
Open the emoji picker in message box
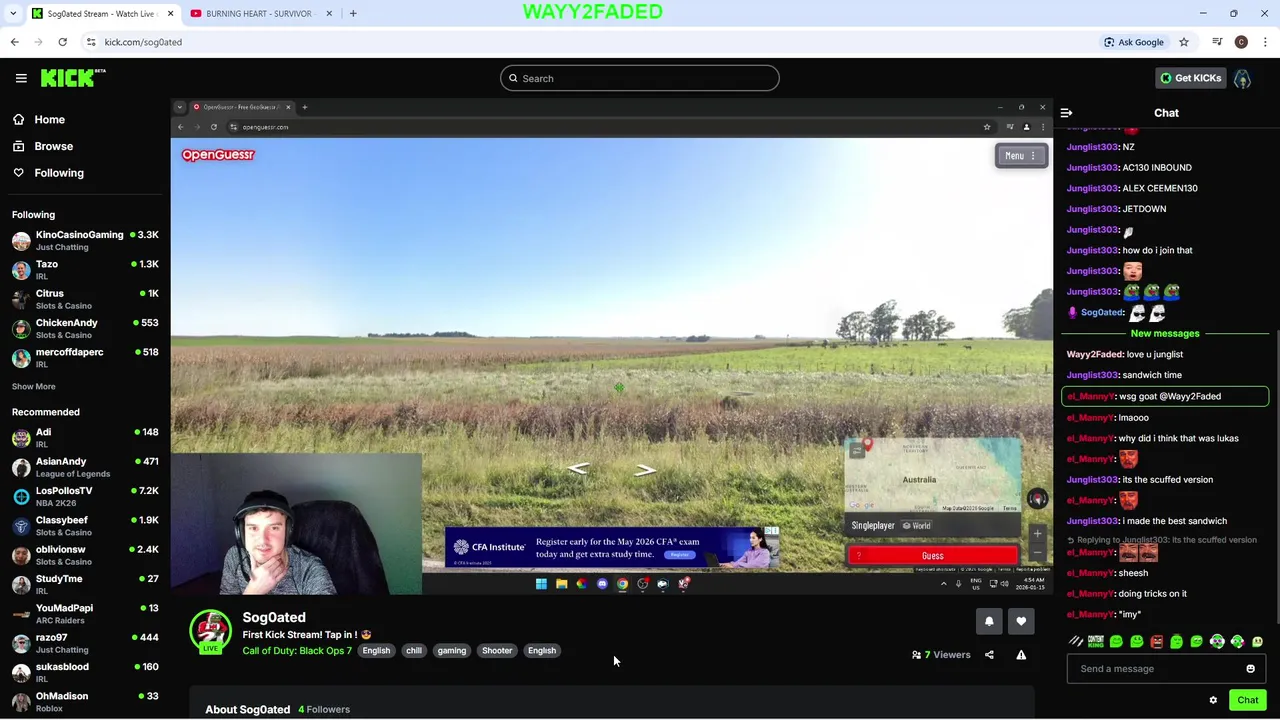[1250, 669]
